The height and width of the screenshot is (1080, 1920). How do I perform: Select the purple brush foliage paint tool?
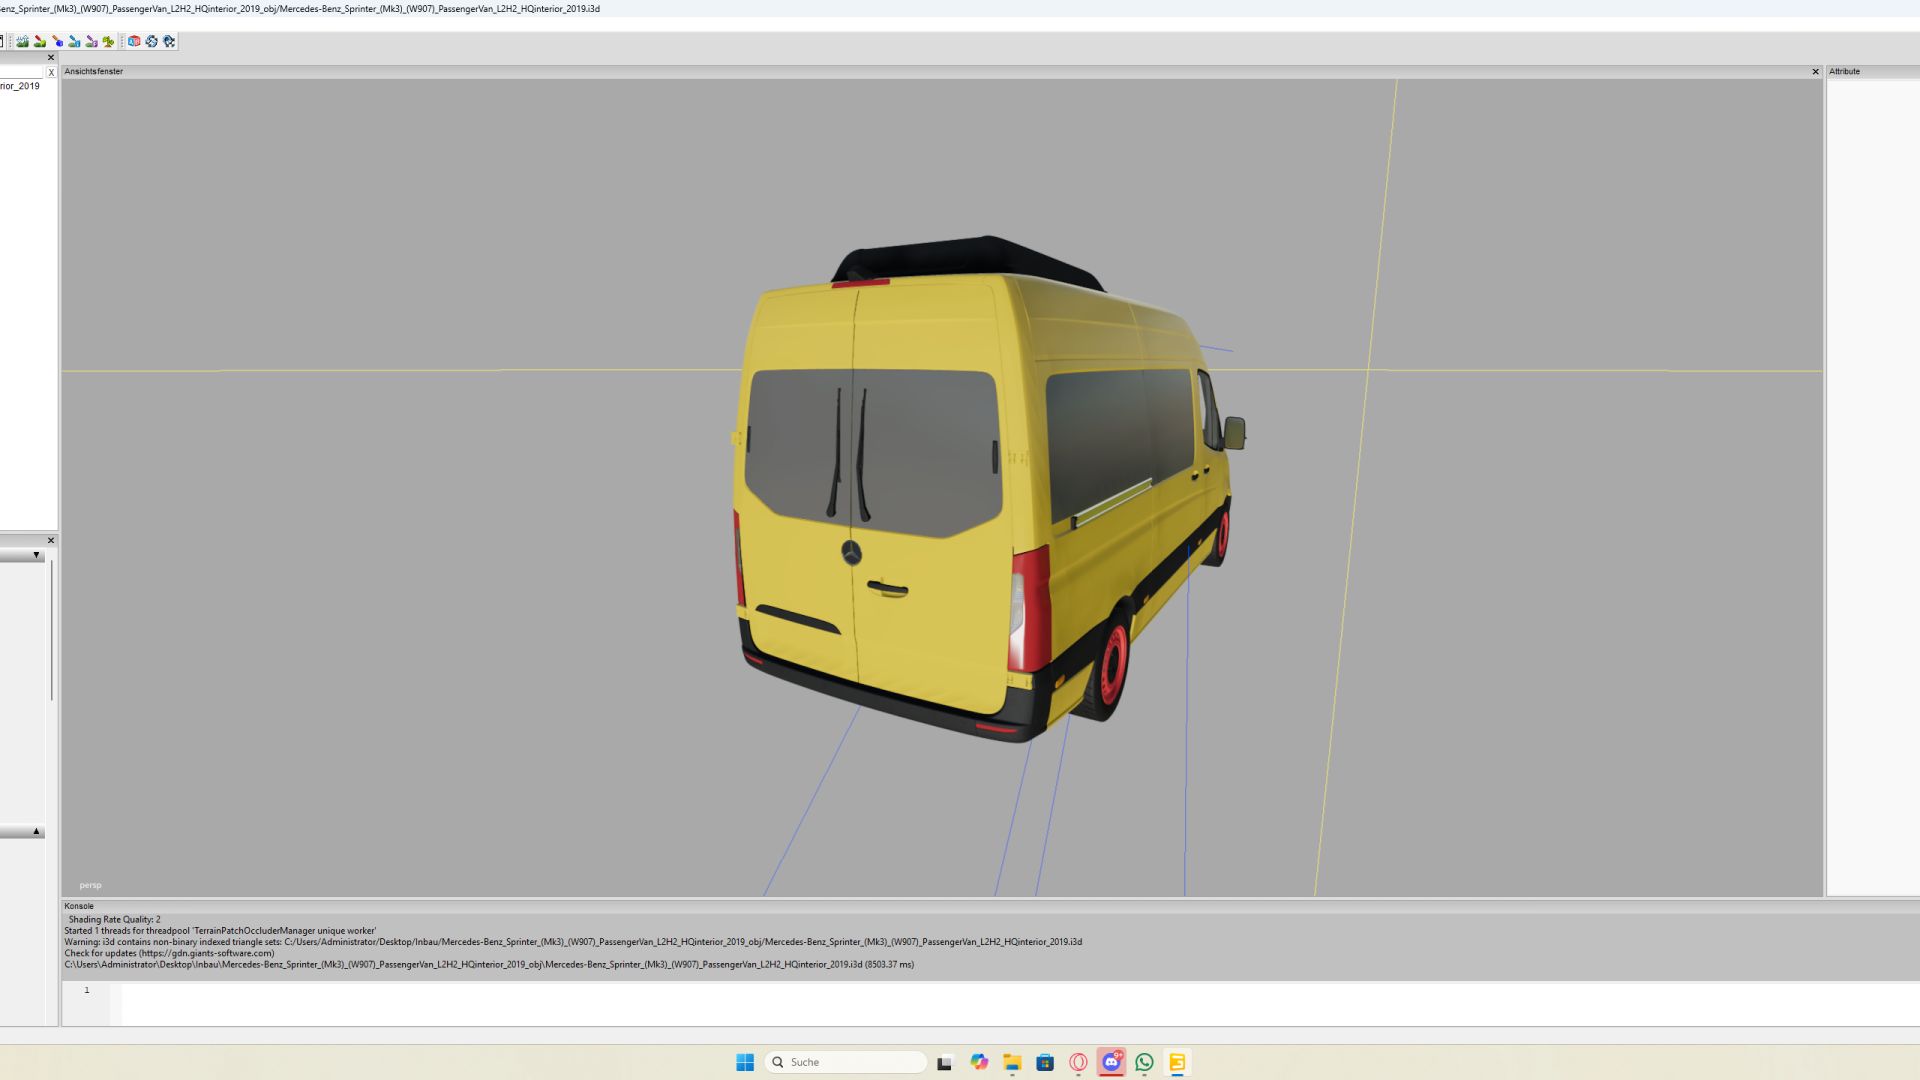91,41
